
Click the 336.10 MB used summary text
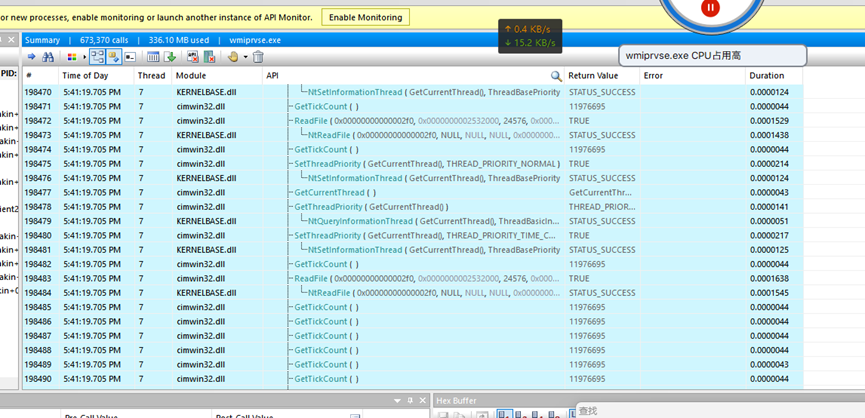tap(179, 40)
